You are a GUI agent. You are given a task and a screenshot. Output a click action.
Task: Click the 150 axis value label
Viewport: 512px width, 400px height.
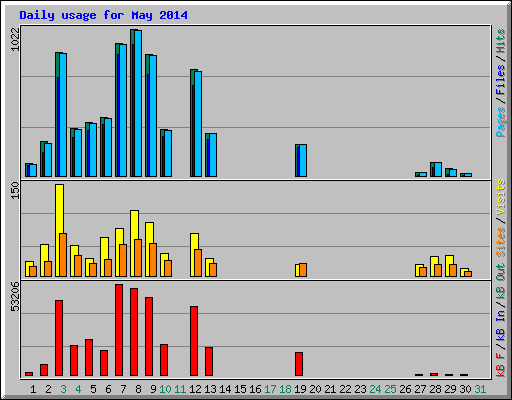pyautogui.click(x=15, y=190)
